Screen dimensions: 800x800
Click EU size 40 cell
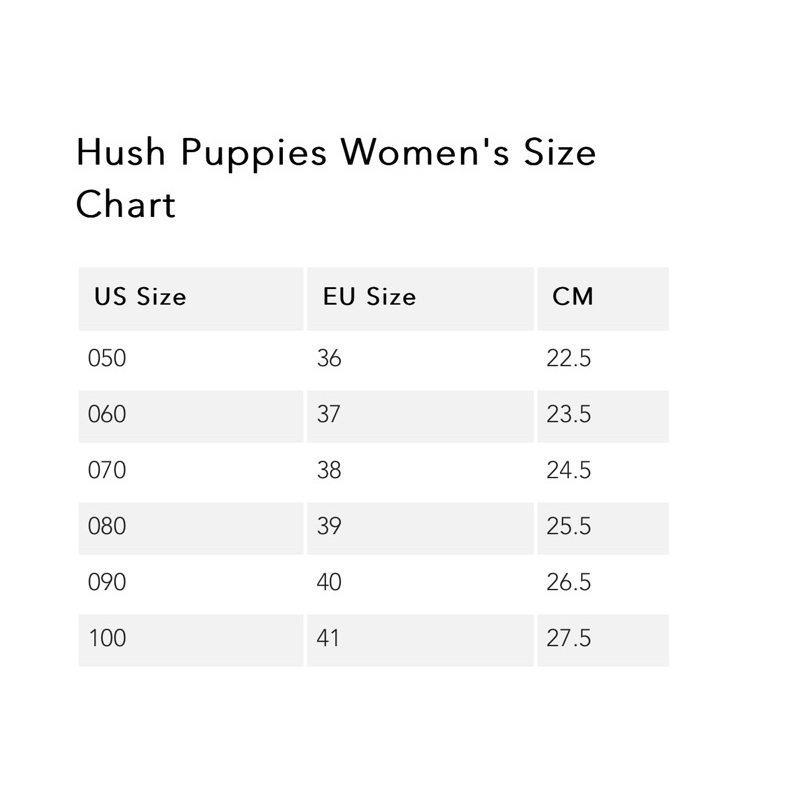click(329, 582)
